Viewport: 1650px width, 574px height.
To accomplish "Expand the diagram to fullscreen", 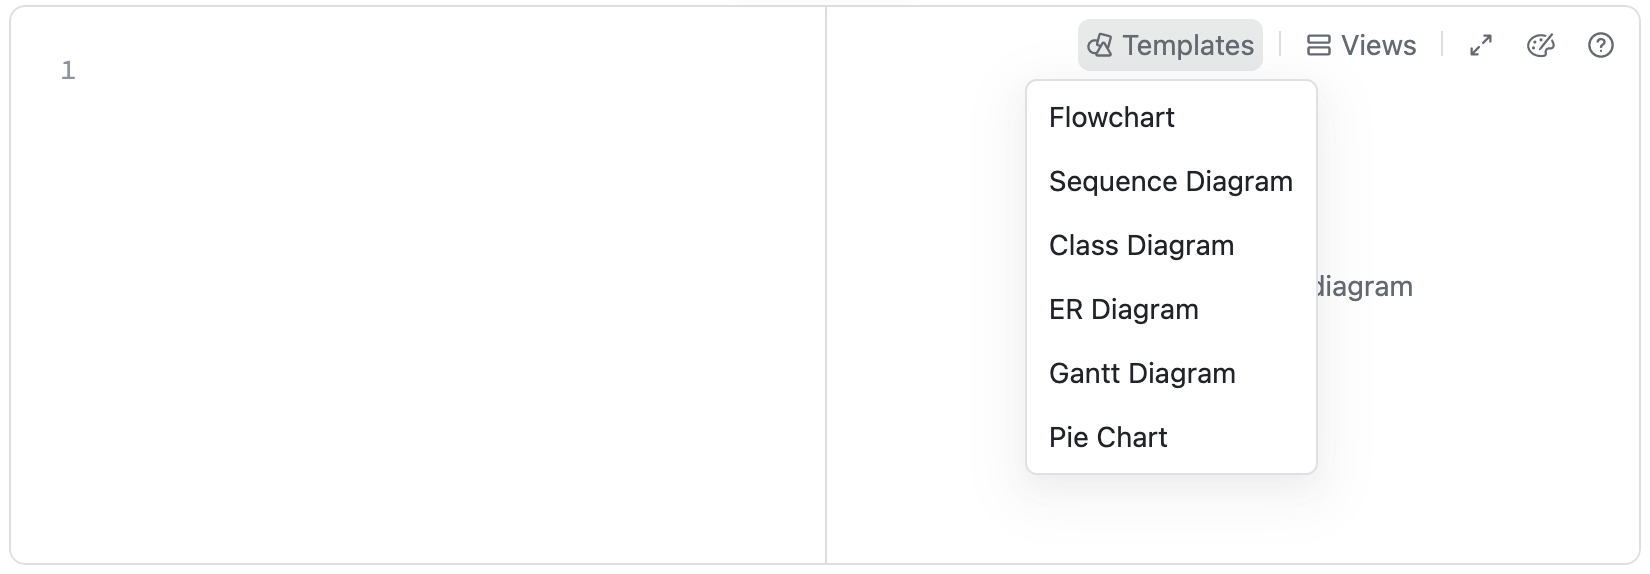I will coord(1481,46).
